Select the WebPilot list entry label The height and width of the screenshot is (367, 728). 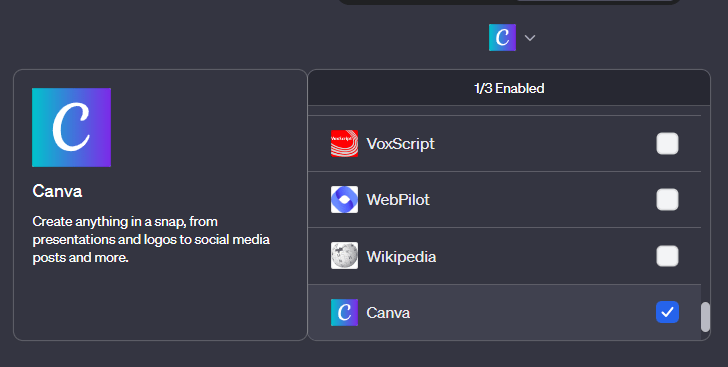(398, 200)
